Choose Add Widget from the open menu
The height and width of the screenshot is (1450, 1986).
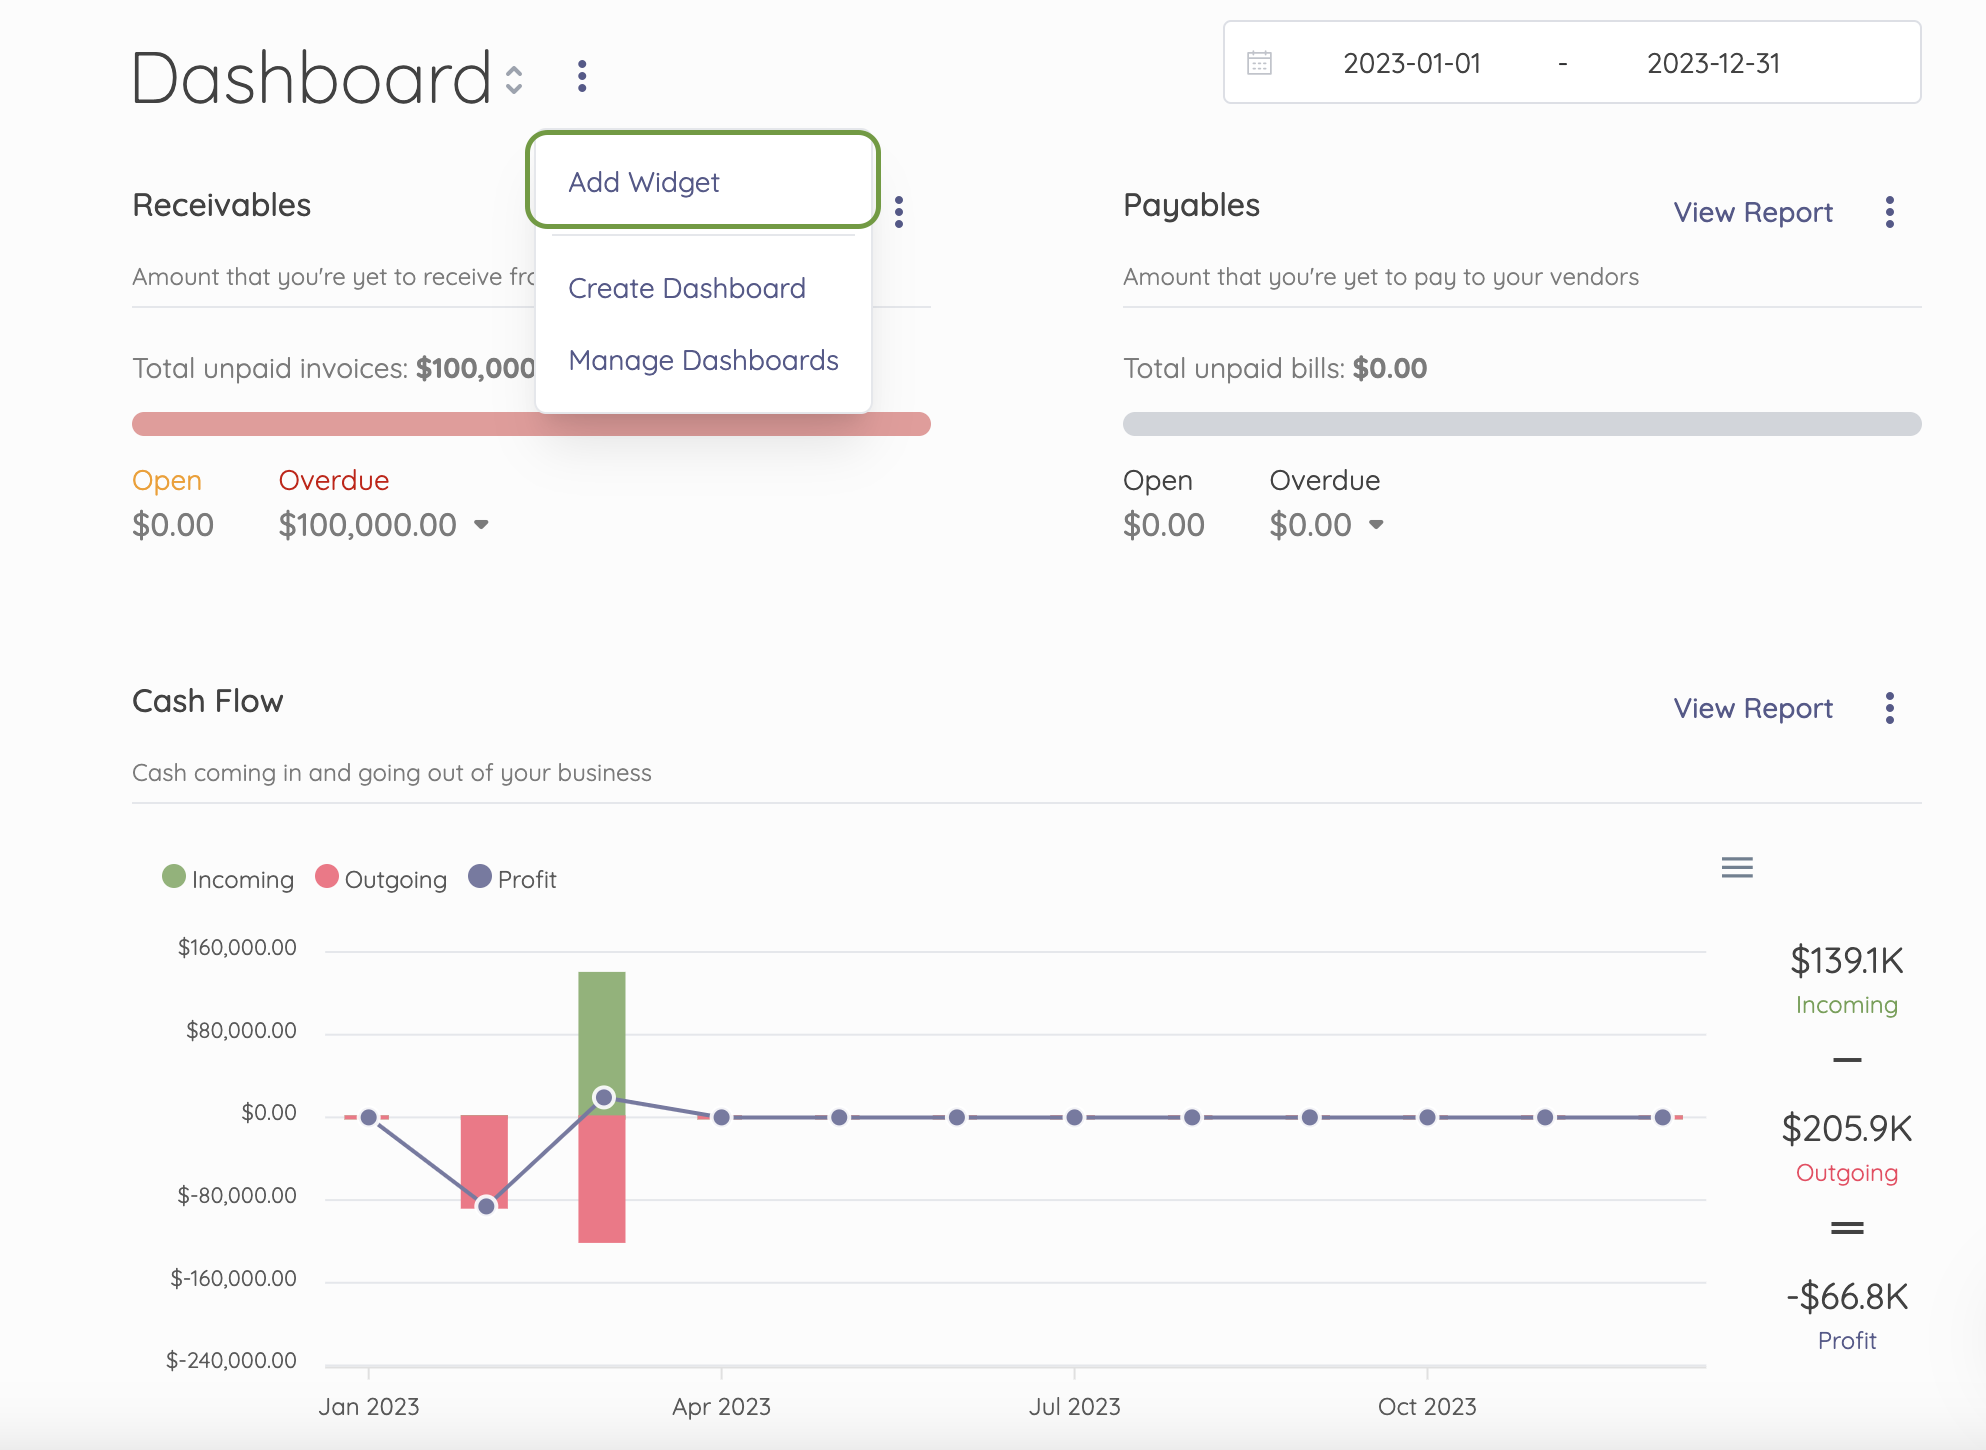tap(643, 181)
